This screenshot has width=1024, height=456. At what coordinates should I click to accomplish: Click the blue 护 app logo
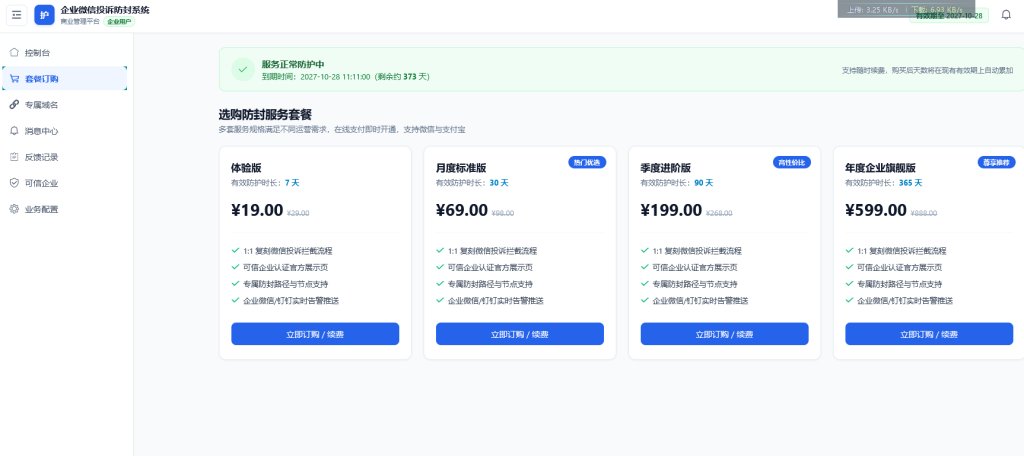(x=44, y=15)
